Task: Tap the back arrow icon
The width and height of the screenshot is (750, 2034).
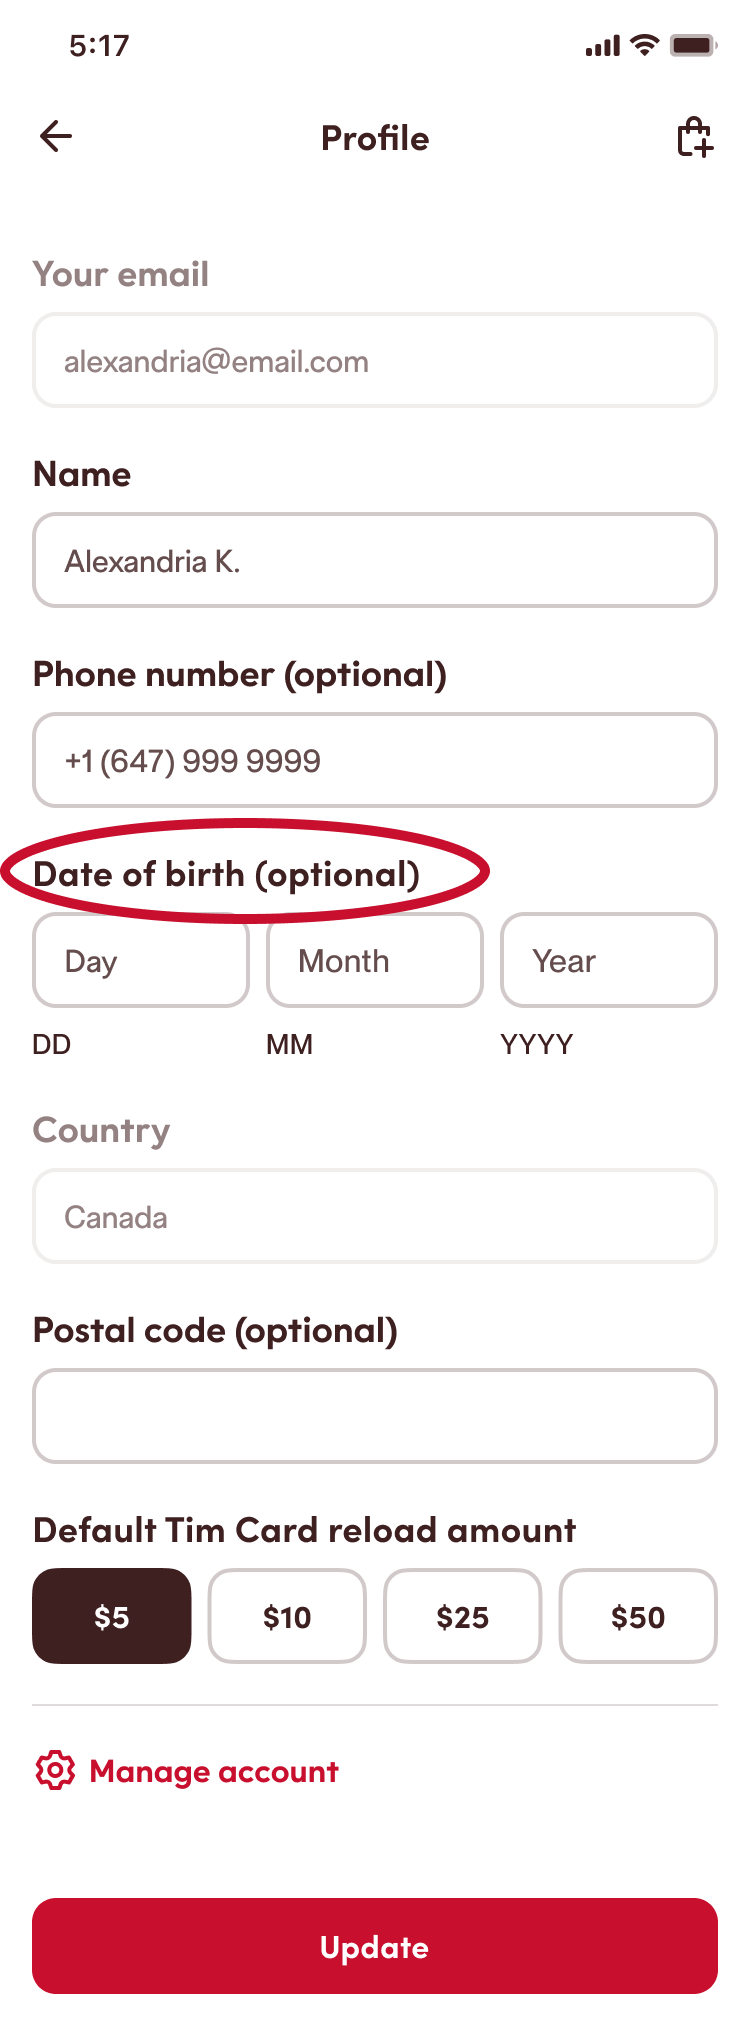Action: click(56, 137)
